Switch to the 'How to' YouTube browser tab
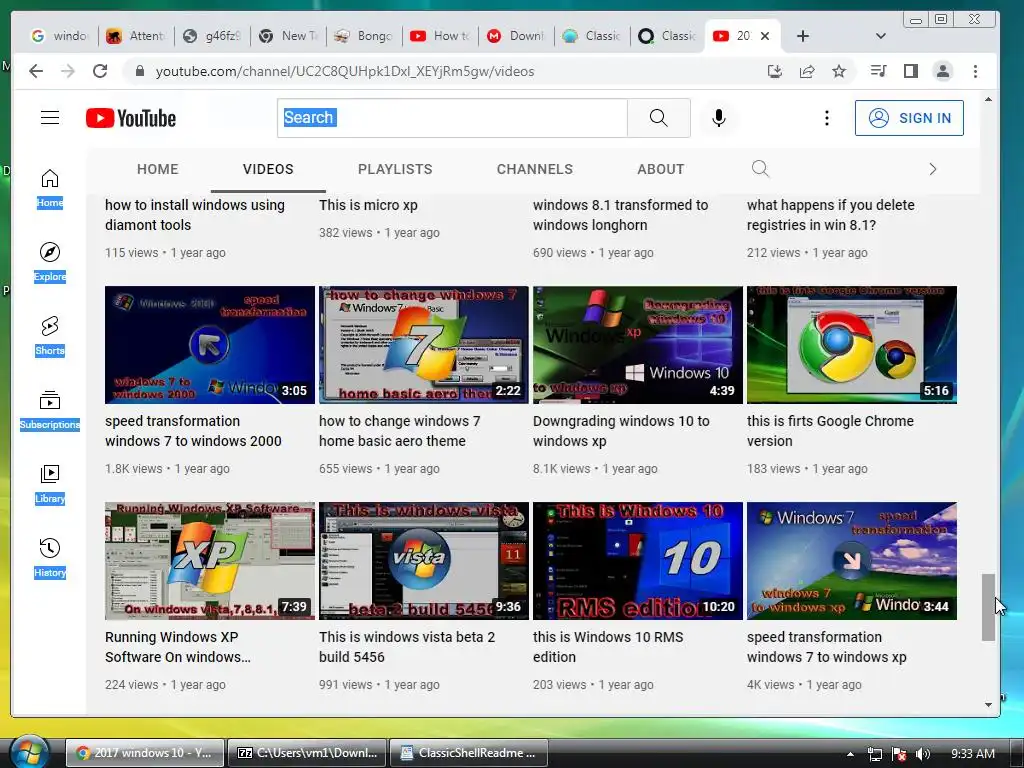 [440, 36]
